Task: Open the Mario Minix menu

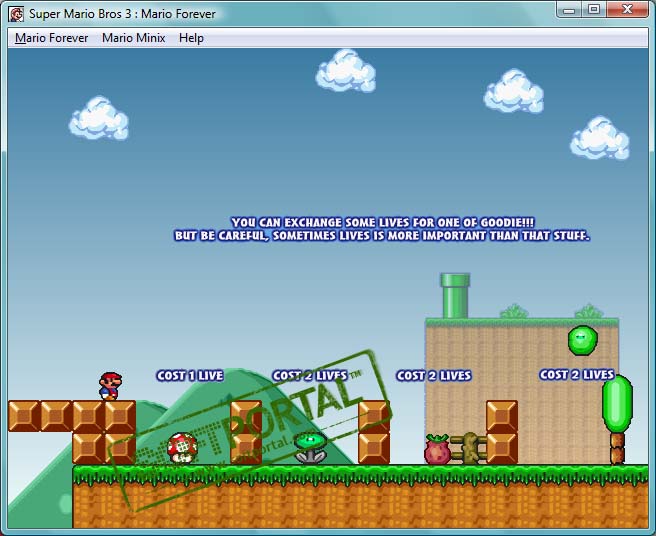Action: tap(133, 38)
